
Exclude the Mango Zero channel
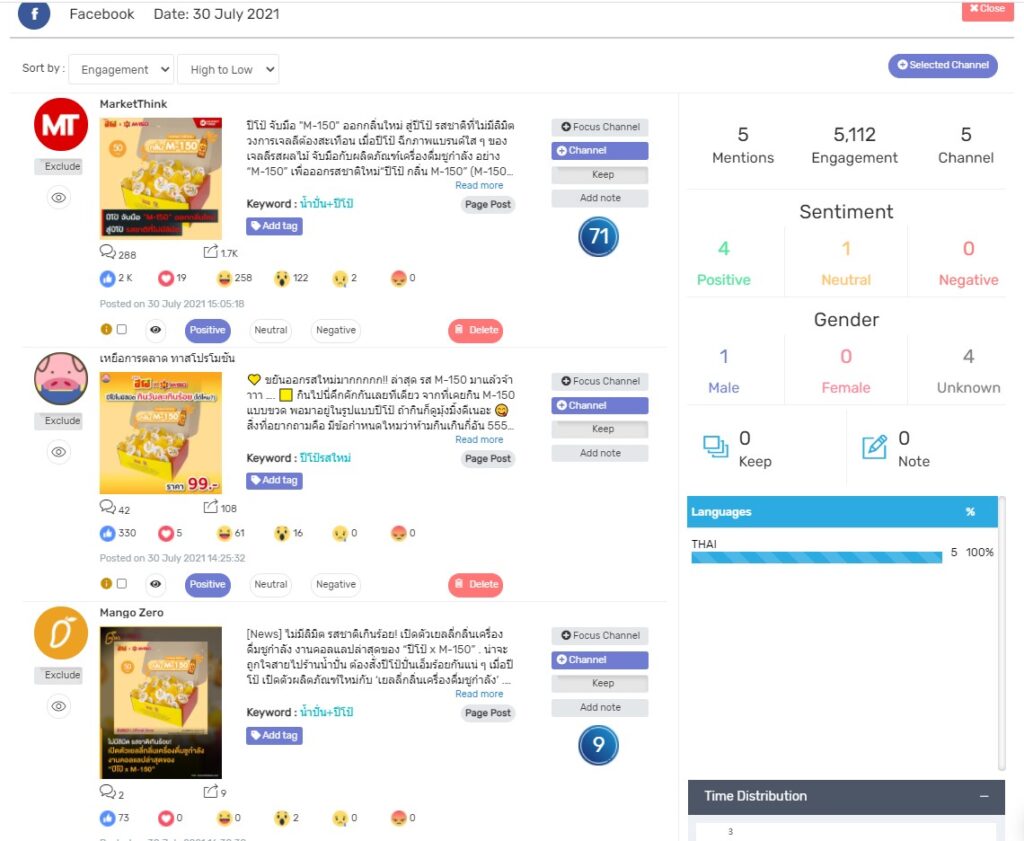coord(59,675)
